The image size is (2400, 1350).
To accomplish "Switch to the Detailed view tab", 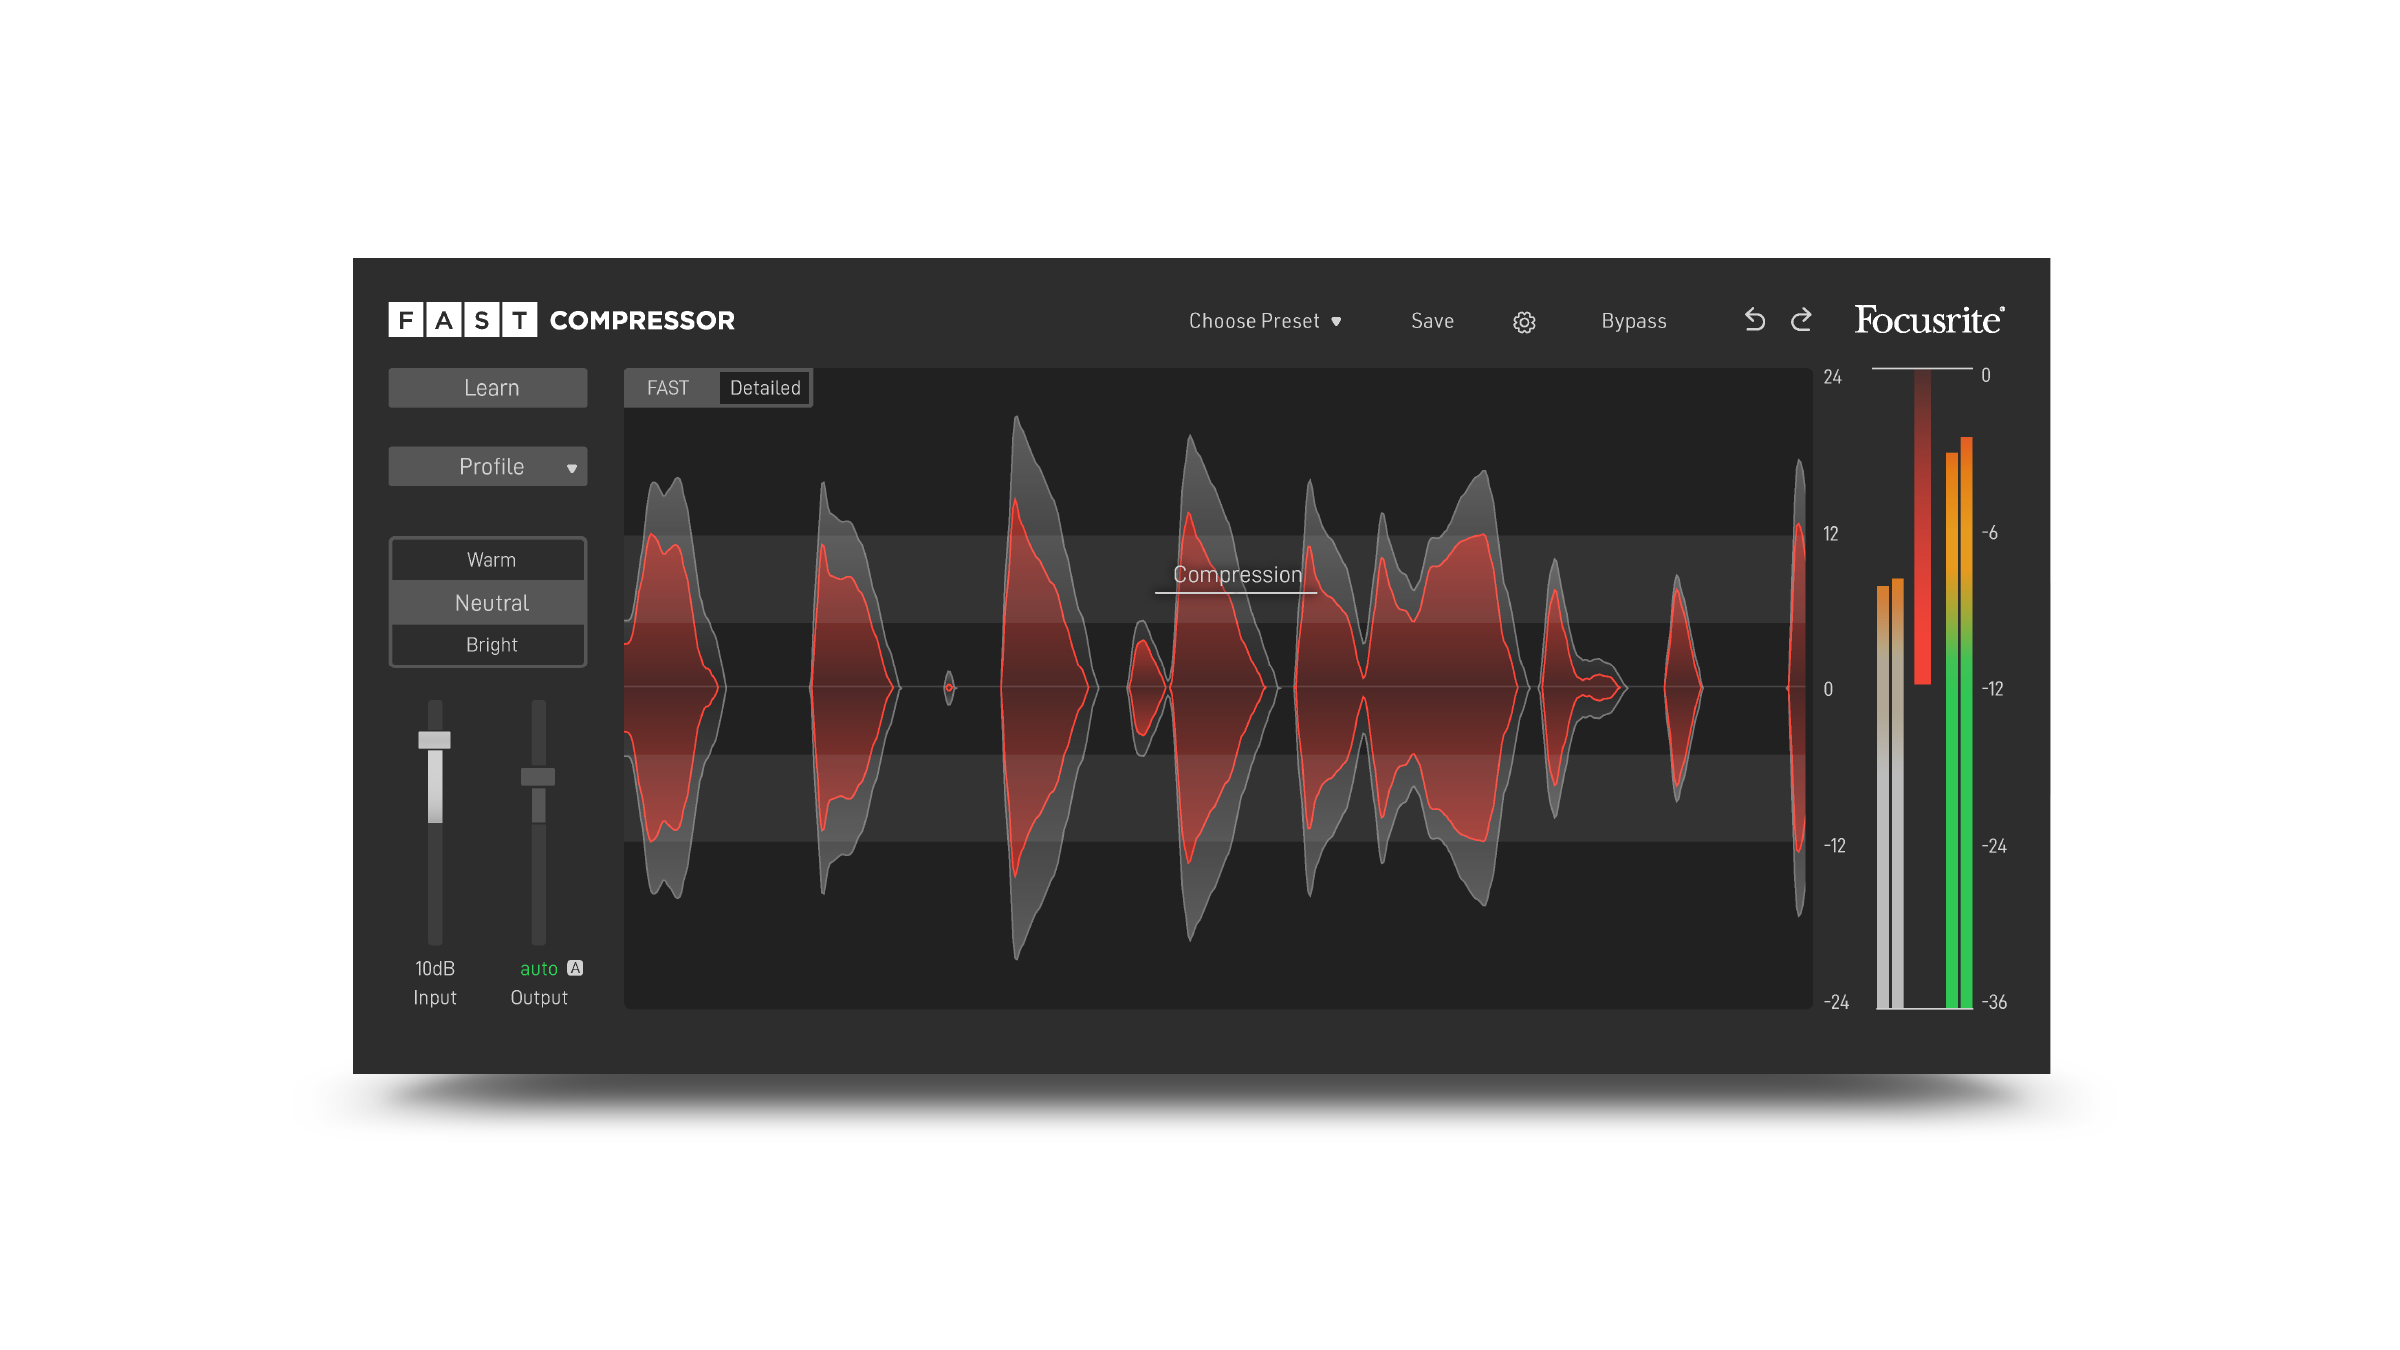I will pos(765,388).
